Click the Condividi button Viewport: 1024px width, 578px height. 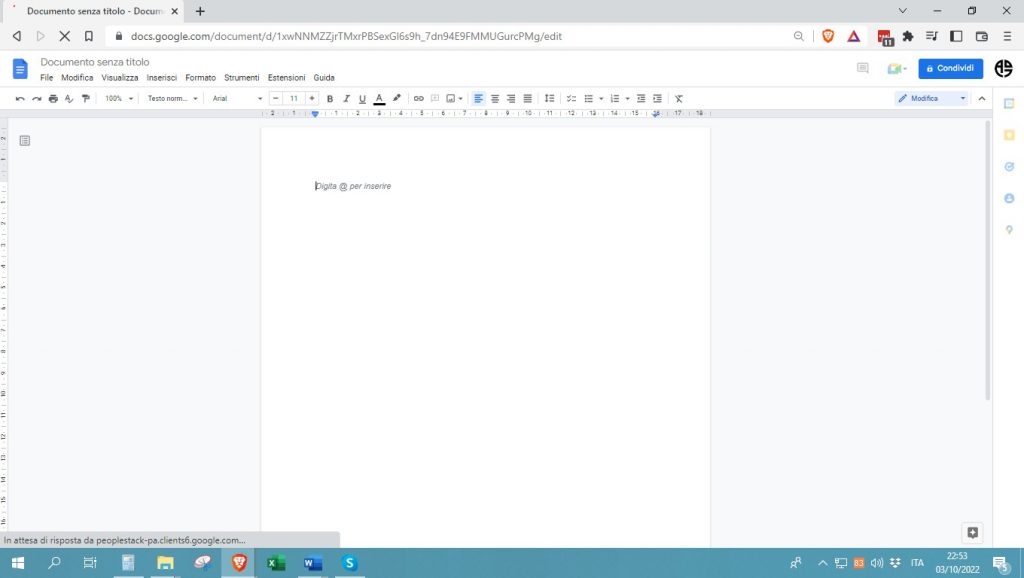950,68
